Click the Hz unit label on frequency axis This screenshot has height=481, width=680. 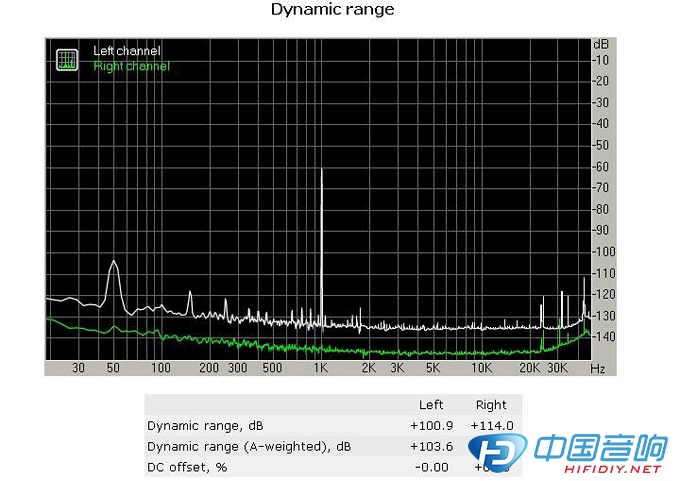coord(597,369)
